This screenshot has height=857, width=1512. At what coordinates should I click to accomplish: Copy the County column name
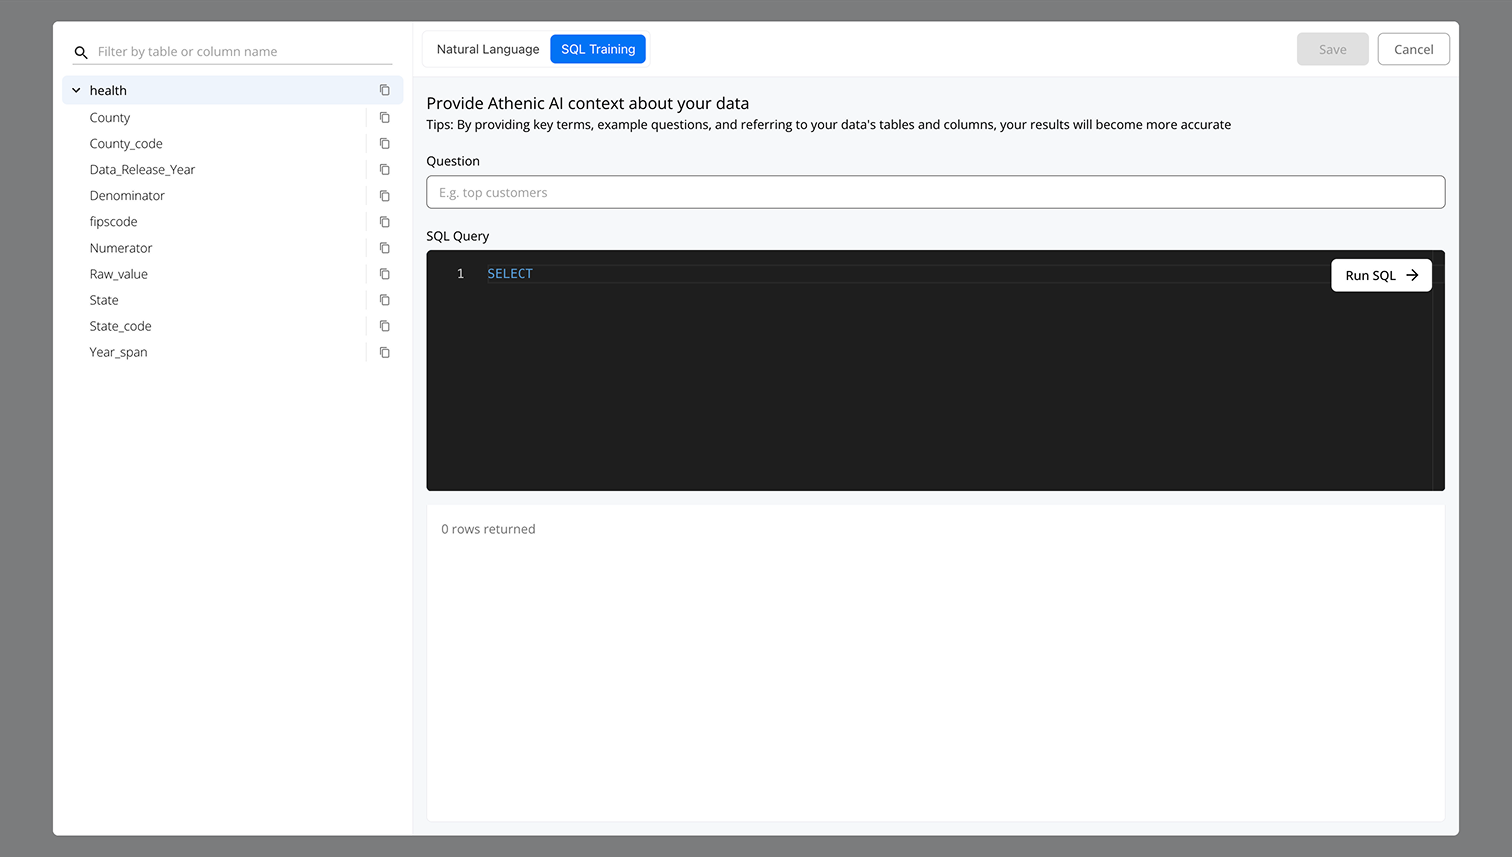click(x=384, y=118)
